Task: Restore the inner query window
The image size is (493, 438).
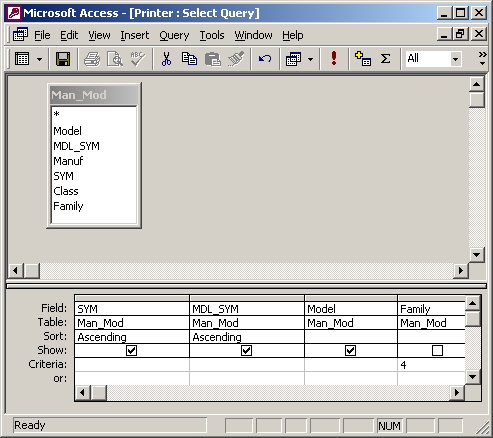Action: tap(460, 34)
